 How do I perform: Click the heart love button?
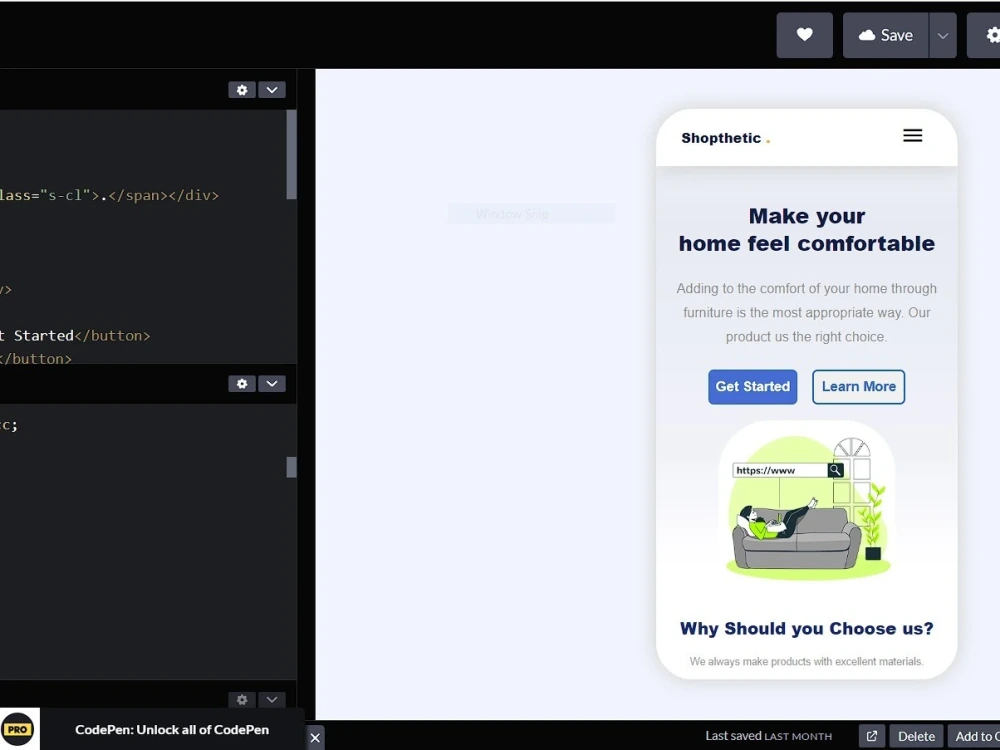point(804,35)
